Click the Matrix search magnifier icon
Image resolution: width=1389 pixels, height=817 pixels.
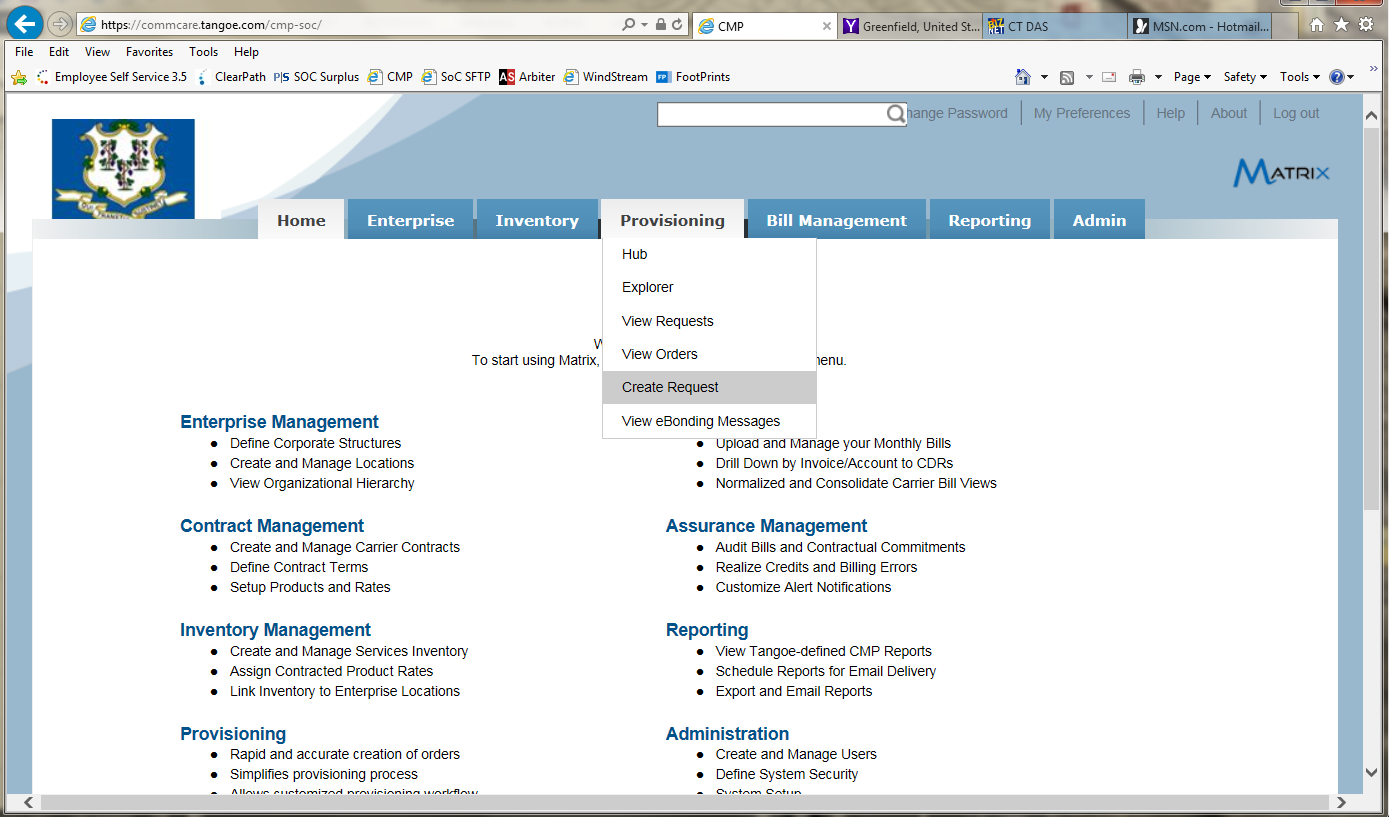pyautogui.click(x=896, y=114)
